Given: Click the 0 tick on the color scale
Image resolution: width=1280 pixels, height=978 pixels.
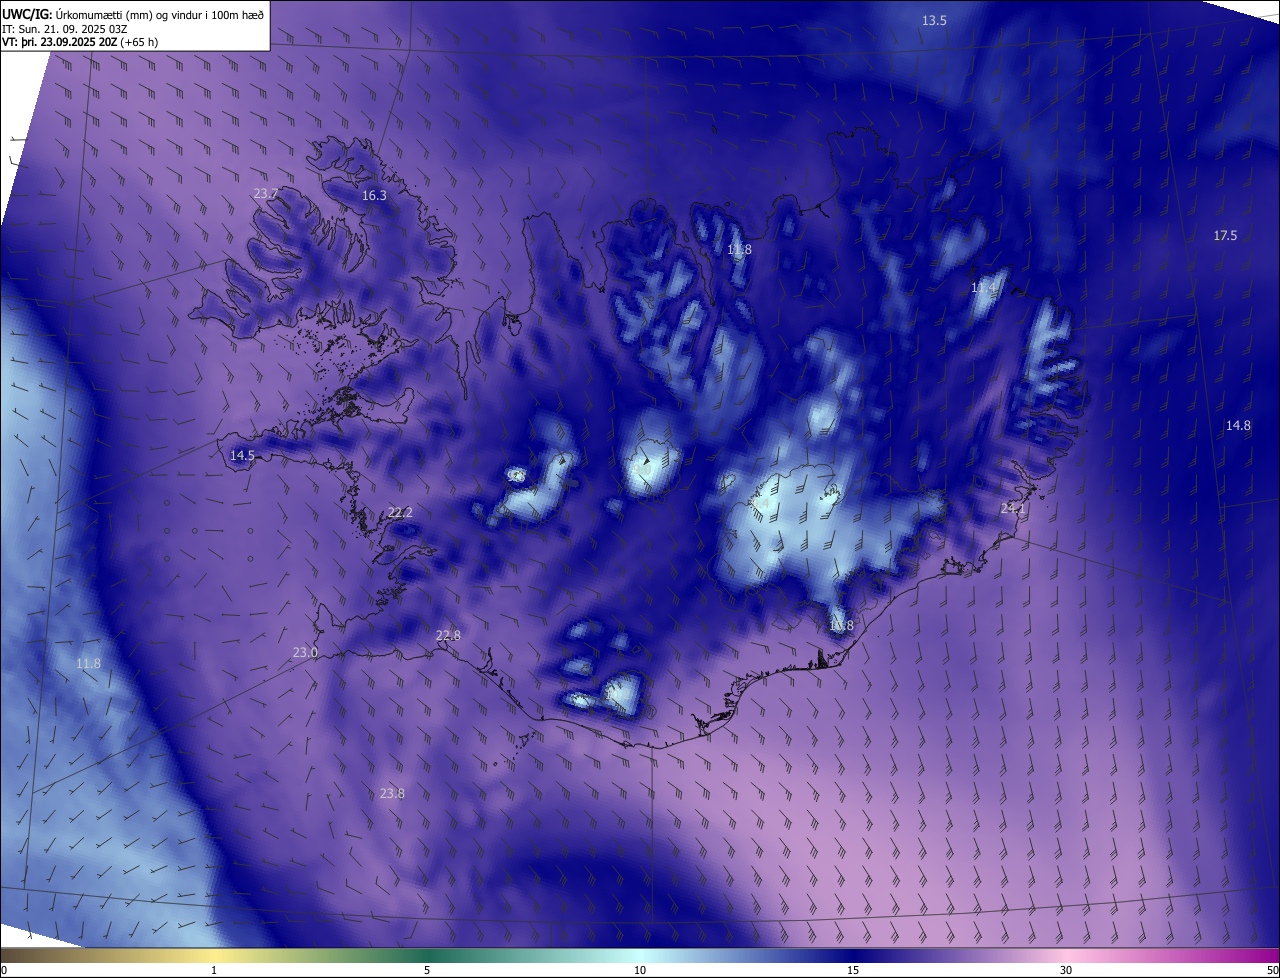Looking at the screenshot, I should (4, 970).
